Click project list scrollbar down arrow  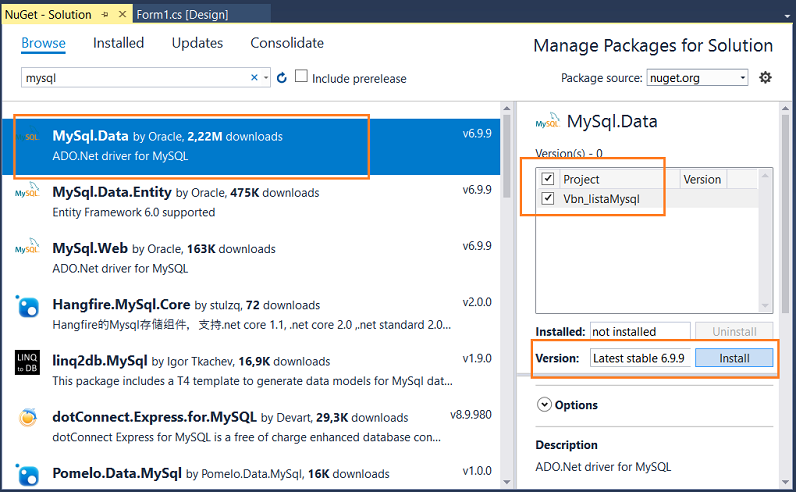[x=765, y=306]
